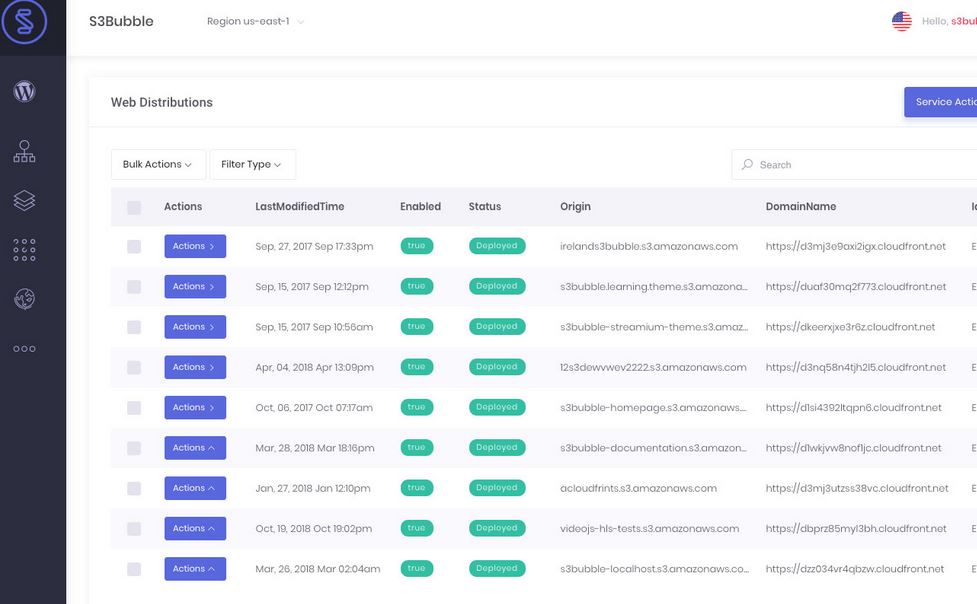Open Actions menu for 12s3dewvwev2222 row

(195, 367)
